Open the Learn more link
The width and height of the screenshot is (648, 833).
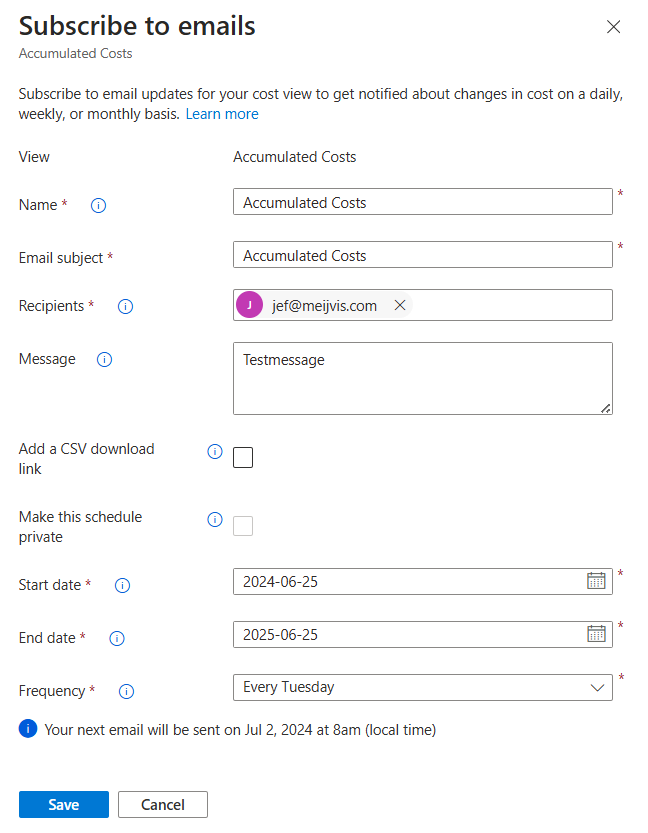click(x=222, y=114)
